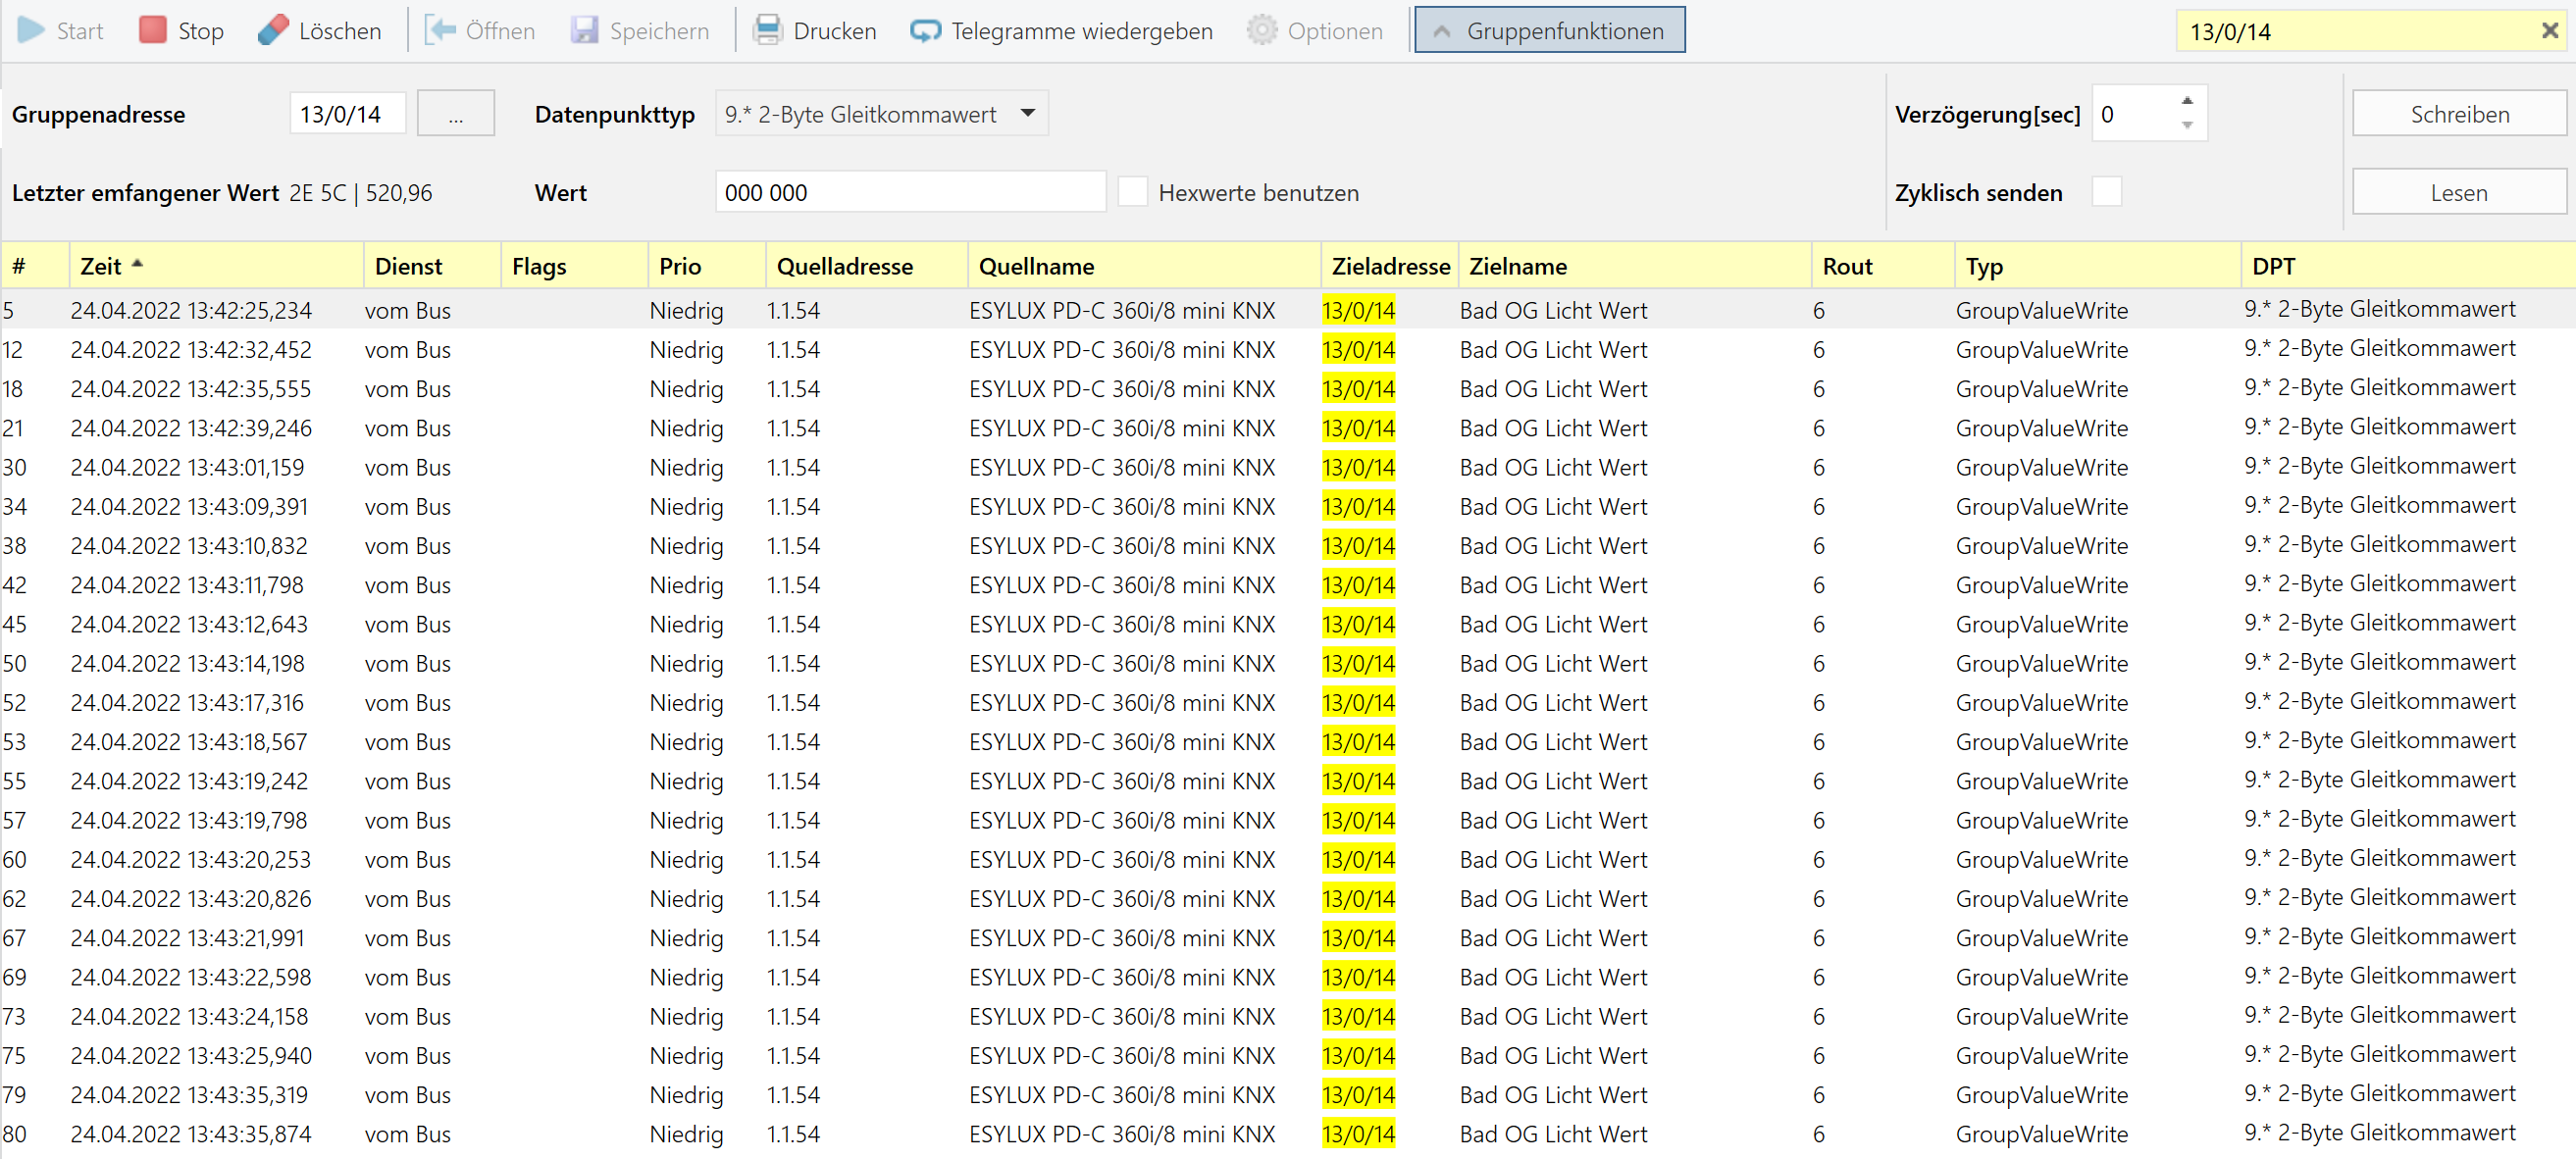Click the Löschen eraser icon
Viewport: 2576px width, 1159px height.
coord(272,30)
